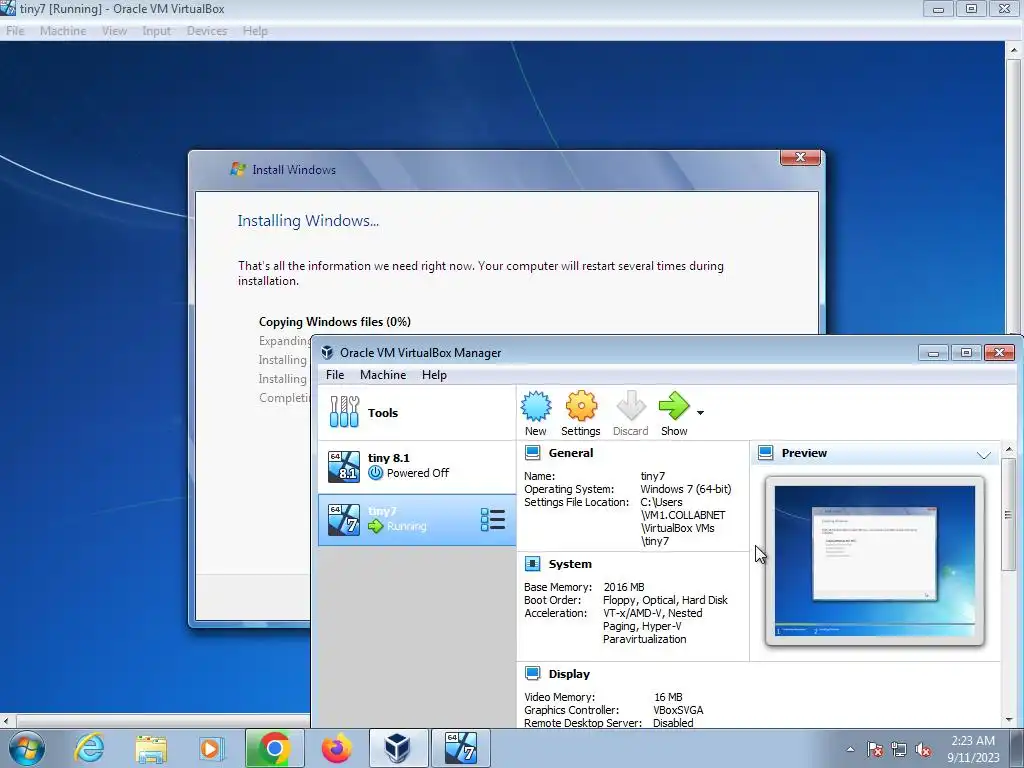Launch Windows Media Player from taskbar
1024x768 pixels.
pyautogui.click(x=212, y=748)
